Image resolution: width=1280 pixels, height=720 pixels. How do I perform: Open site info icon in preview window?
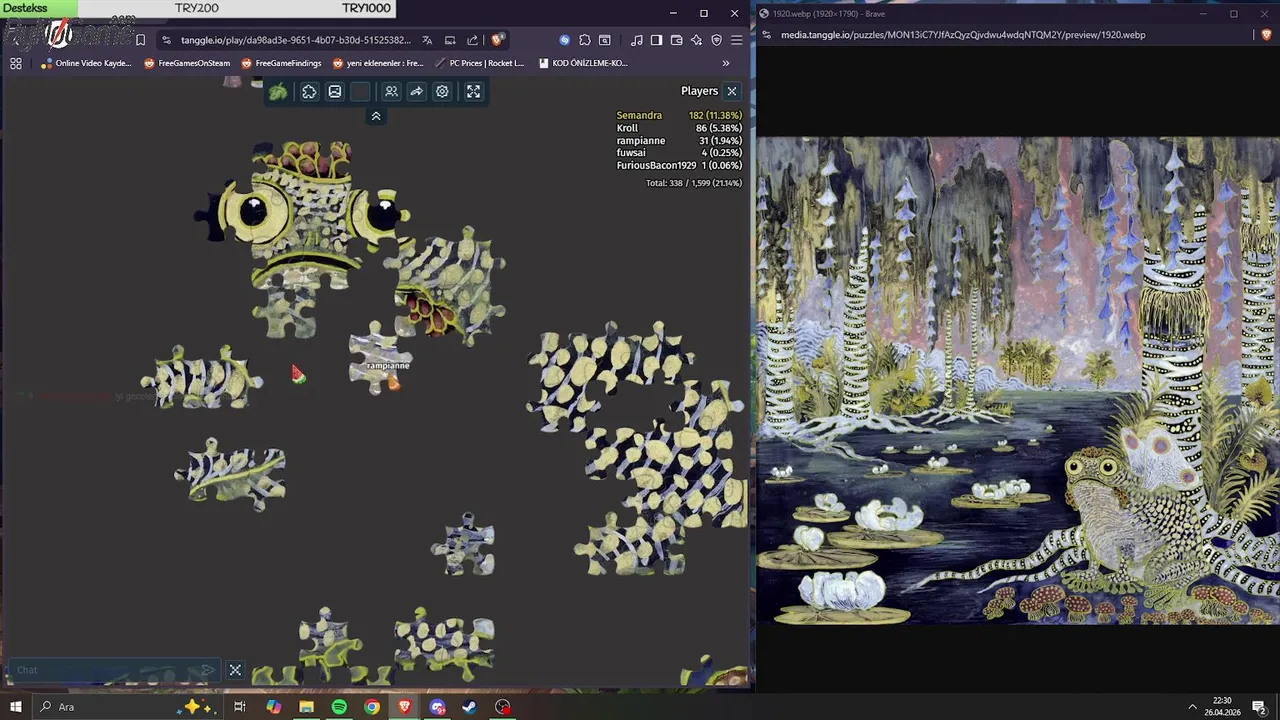(769, 35)
